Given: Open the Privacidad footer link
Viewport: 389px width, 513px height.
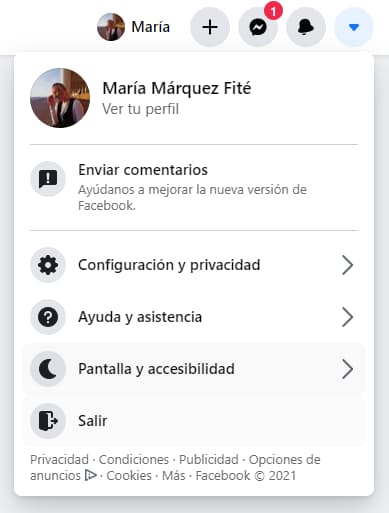Looking at the screenshot, I should click(x=59, y=459).
